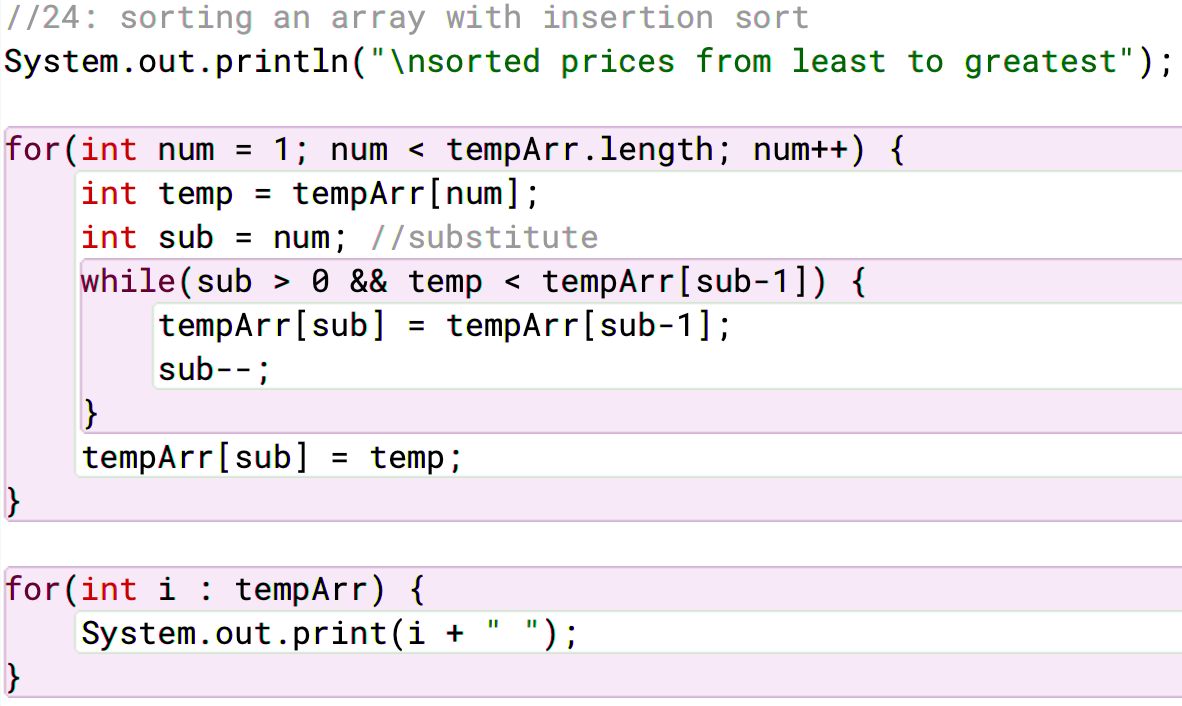The height and width of the screenshot is (706, 1182).
Task: Click num++ in the for header
Action: click(x=801, y=149)
